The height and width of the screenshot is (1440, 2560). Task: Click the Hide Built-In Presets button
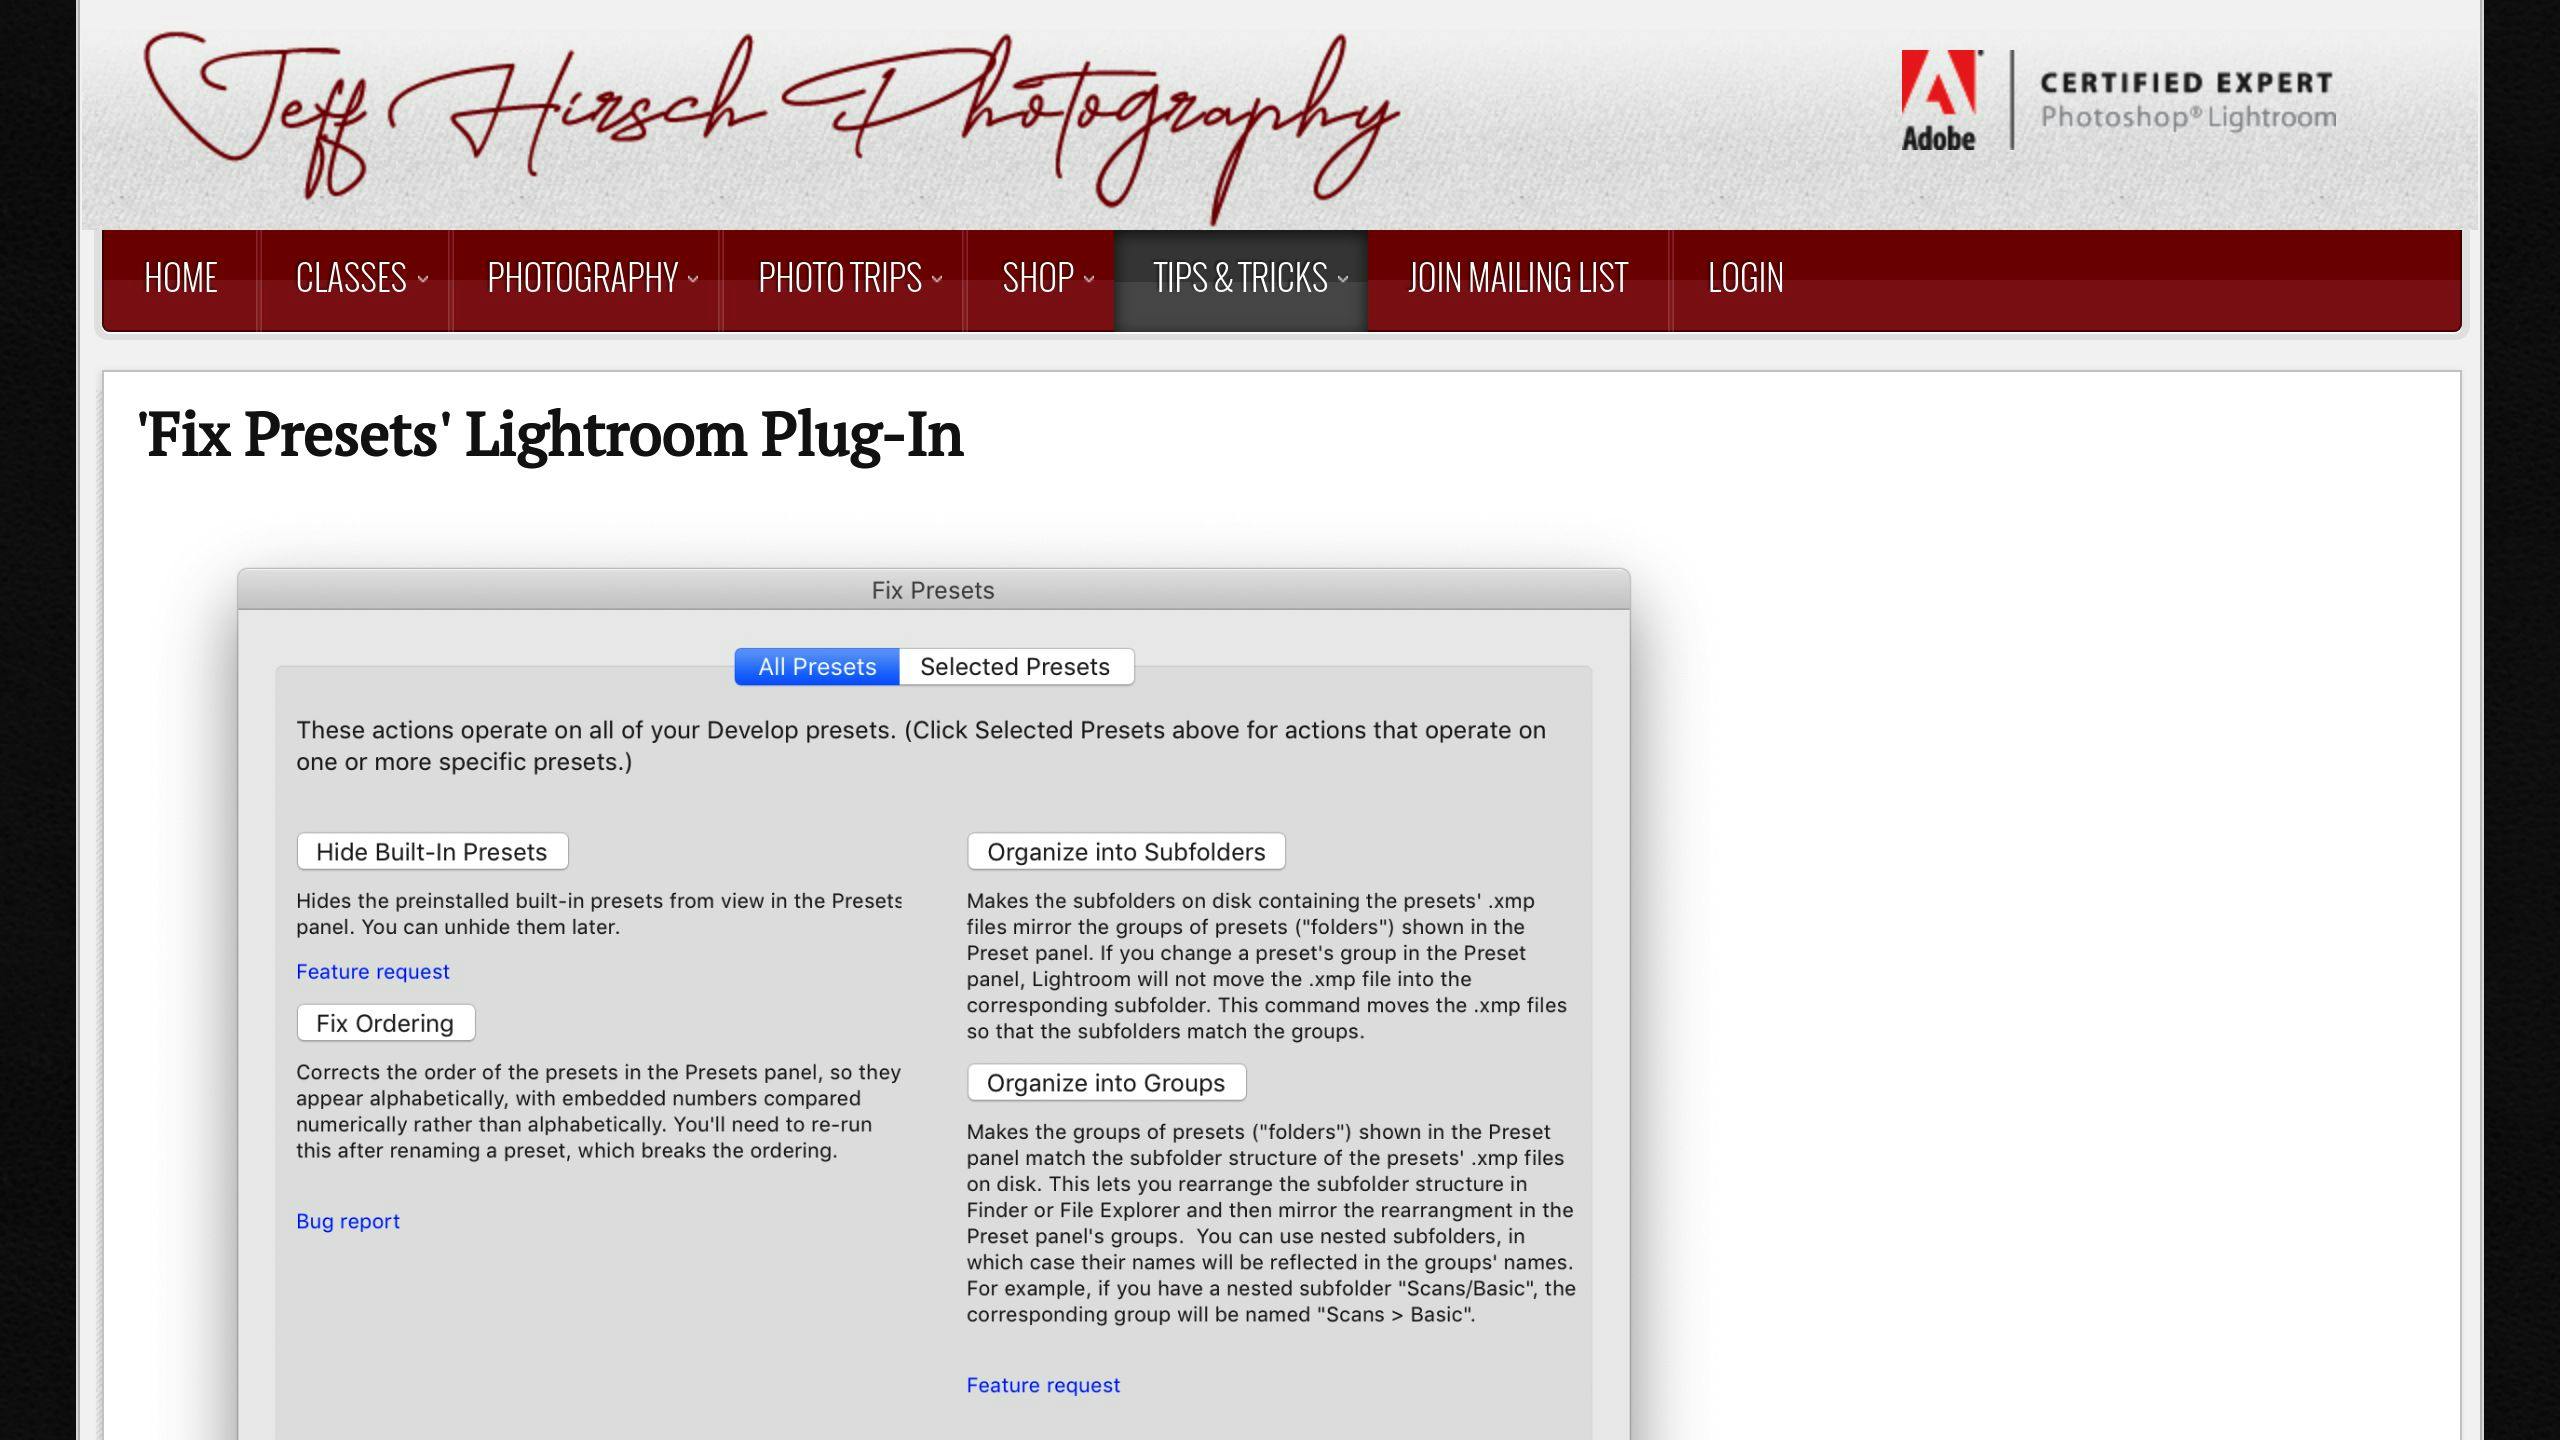pyautogui.click(x=431, y=851)
